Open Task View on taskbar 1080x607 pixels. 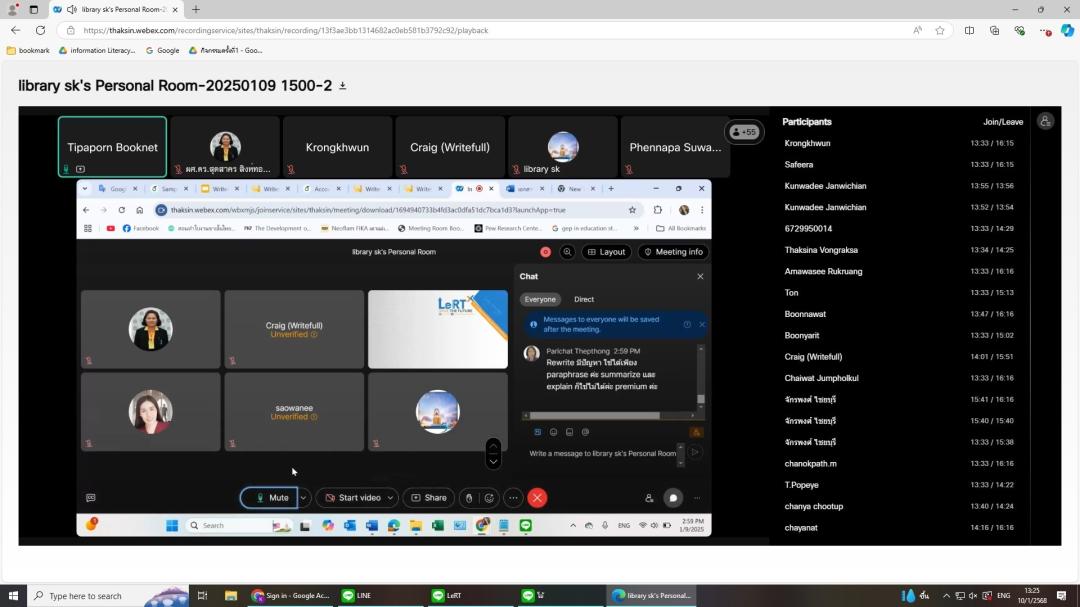click(x=202, y=595)
